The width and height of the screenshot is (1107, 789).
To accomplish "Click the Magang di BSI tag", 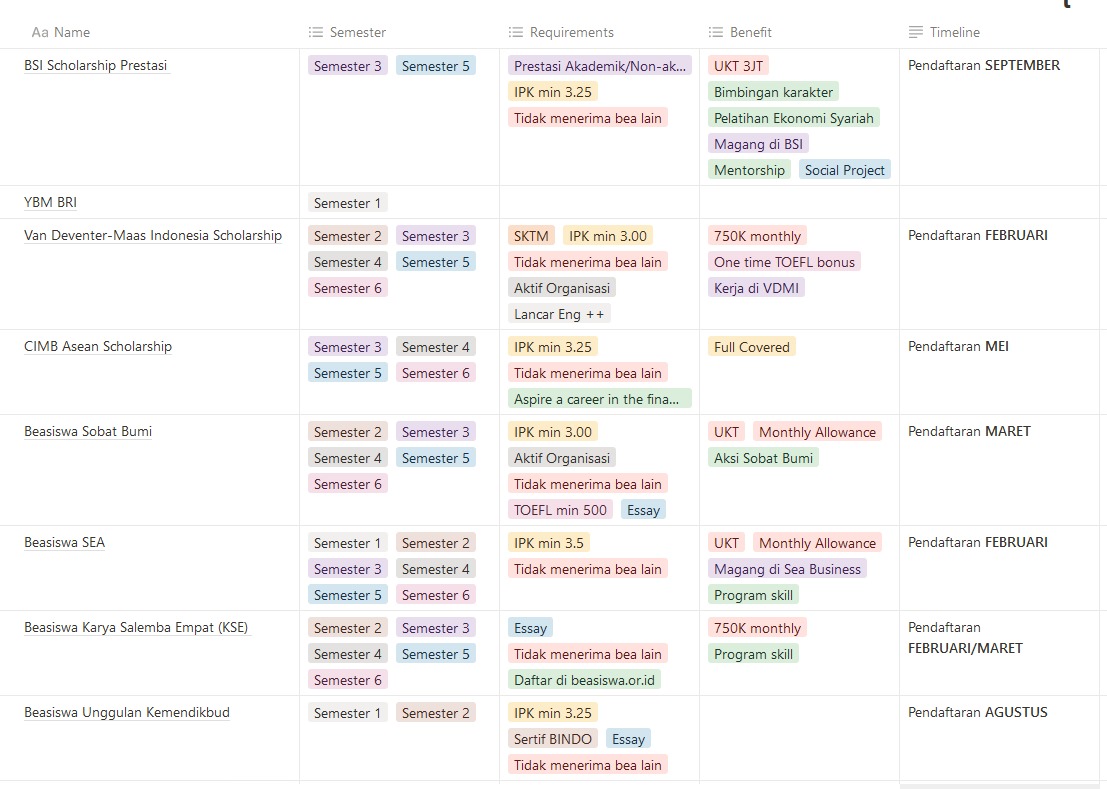I will [x=758, y=145].
